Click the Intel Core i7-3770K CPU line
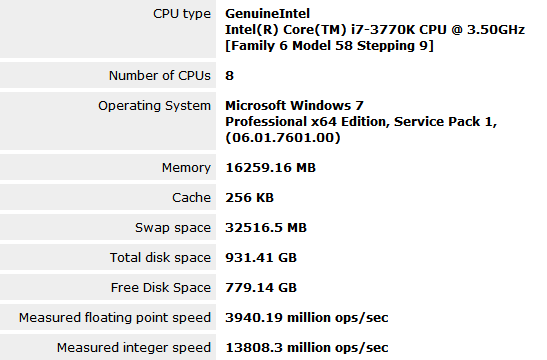The height and width of the screenshot is (360, 547). pyautogui.click(x=375, y=30)
